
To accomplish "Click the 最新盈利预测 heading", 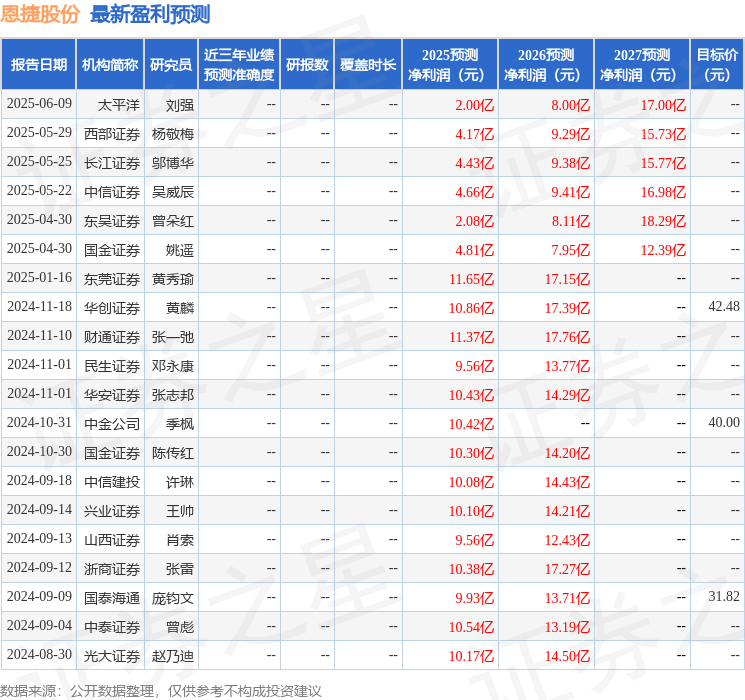I will pos(150,14).
